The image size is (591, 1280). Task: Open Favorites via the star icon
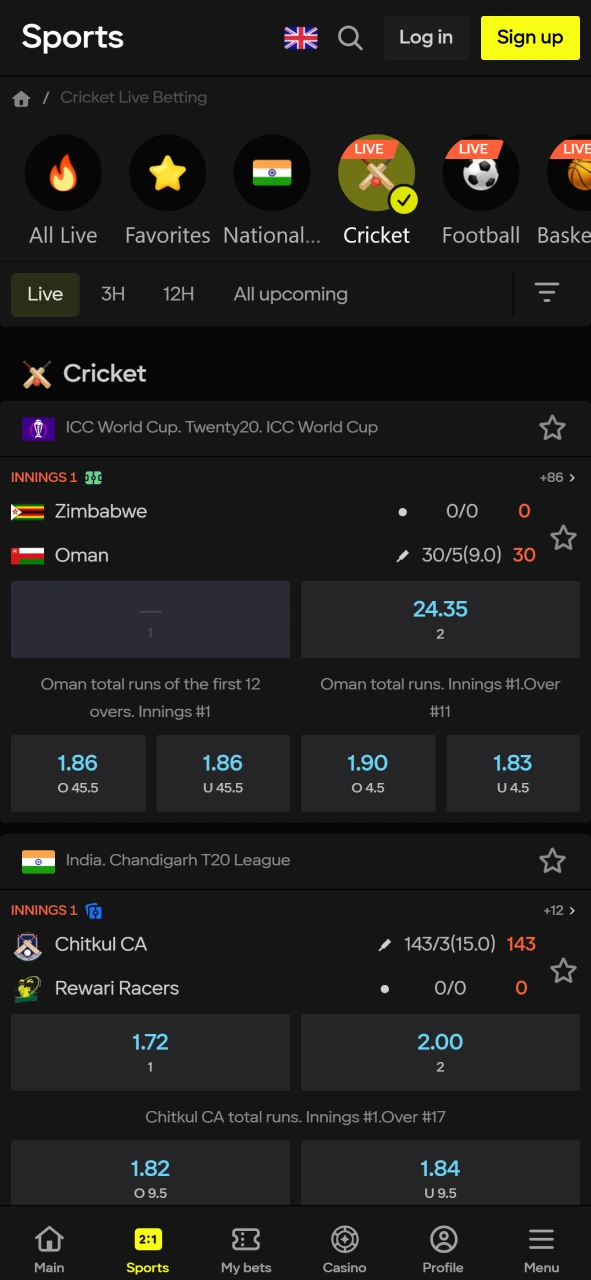click(x=167, y=172)
